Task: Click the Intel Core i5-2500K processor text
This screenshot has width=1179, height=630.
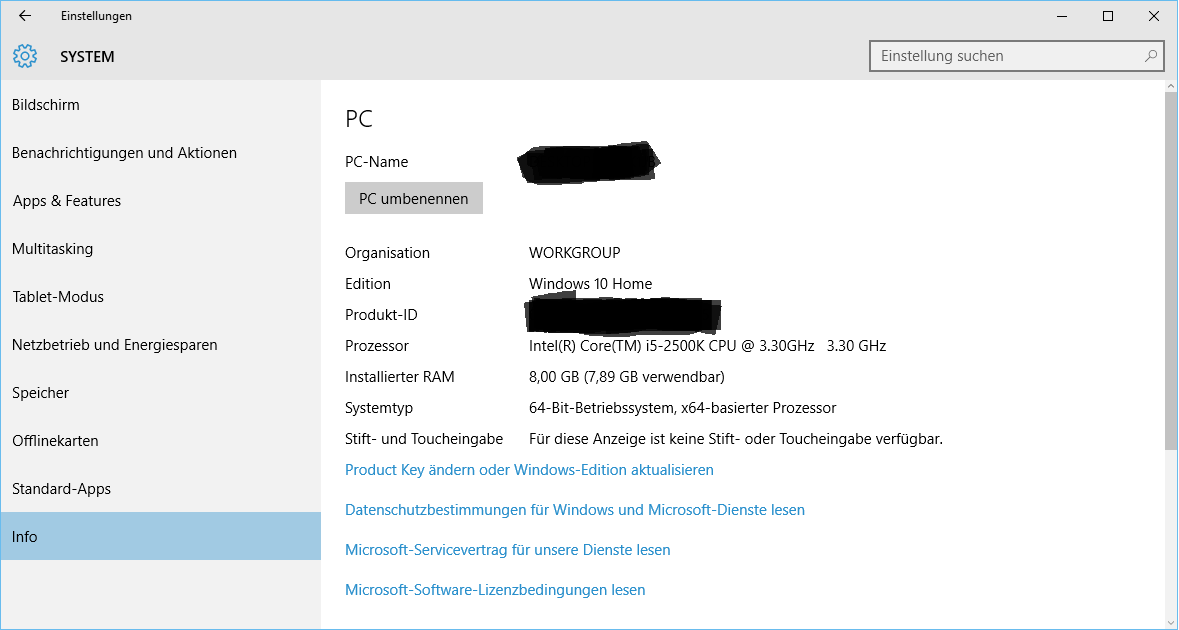Action: [708, 346]
